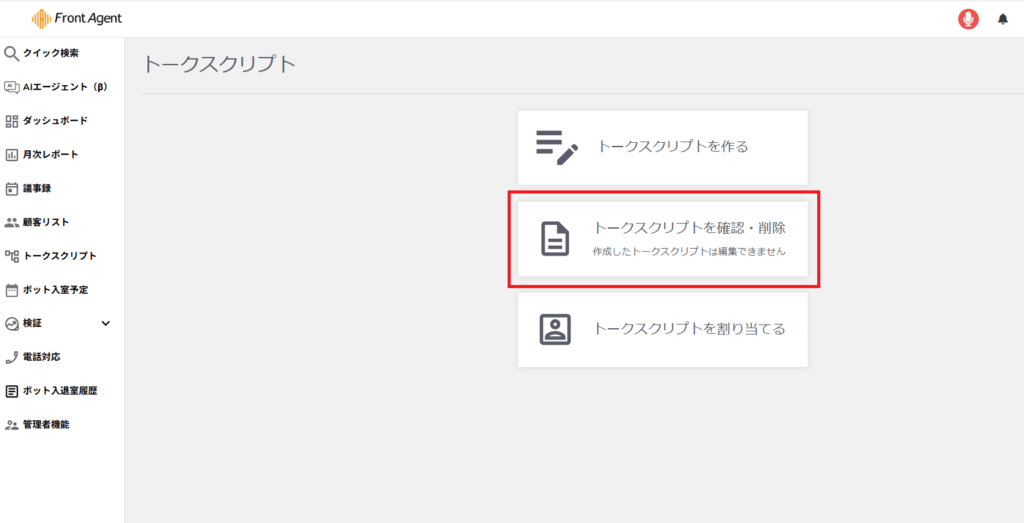Open notifications bell icon
Screen dimensions: 1024x523
coord(1003,19)
